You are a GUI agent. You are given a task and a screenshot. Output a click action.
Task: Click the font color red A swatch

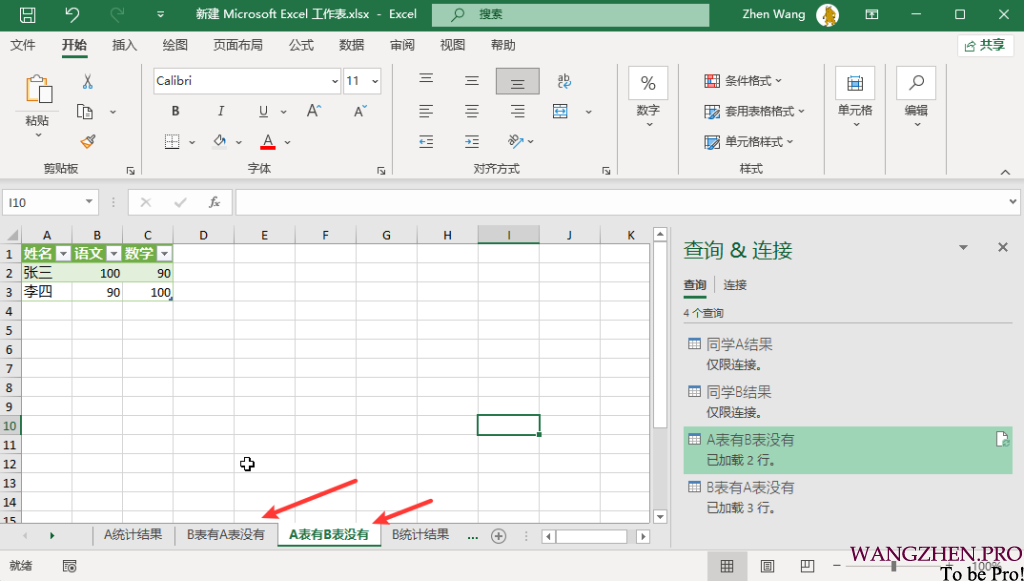267,141
